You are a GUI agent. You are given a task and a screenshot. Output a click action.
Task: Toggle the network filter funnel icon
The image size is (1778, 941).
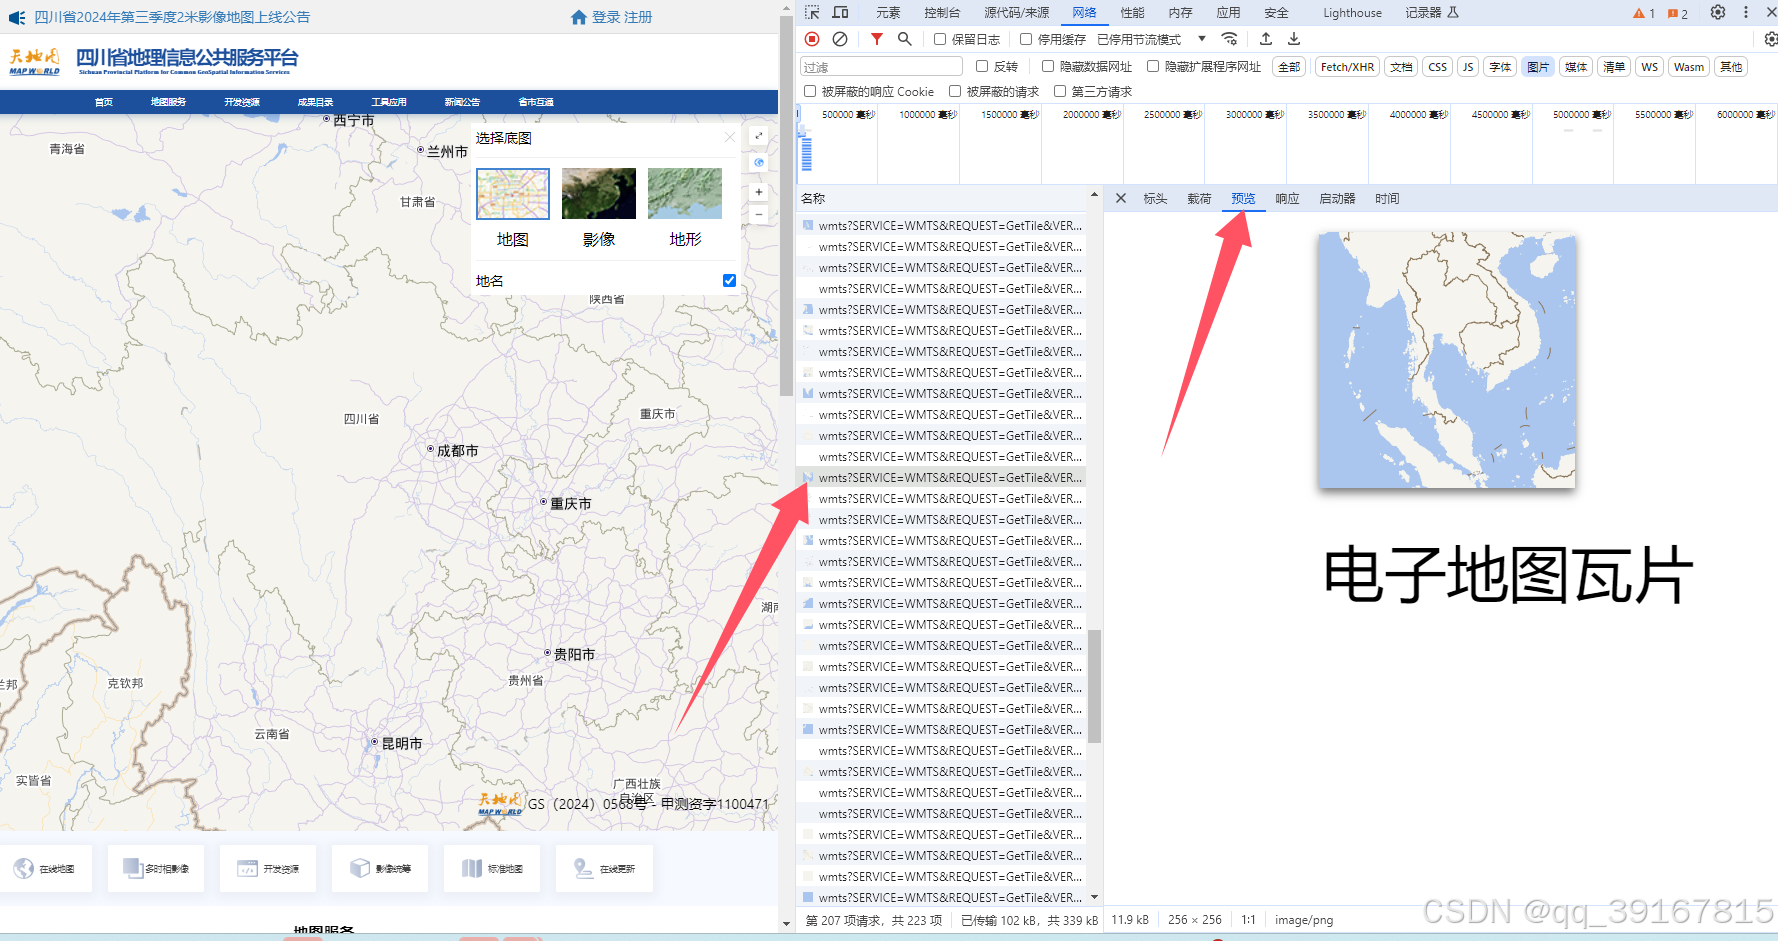click(x=877, y=39)
